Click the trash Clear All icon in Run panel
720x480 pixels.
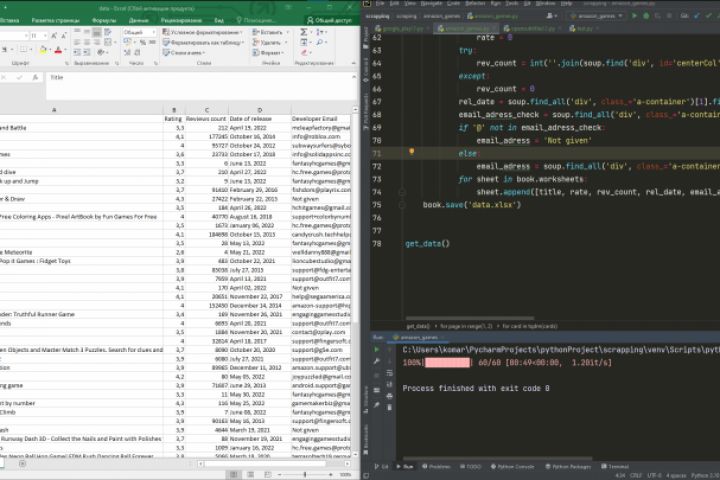389,407
